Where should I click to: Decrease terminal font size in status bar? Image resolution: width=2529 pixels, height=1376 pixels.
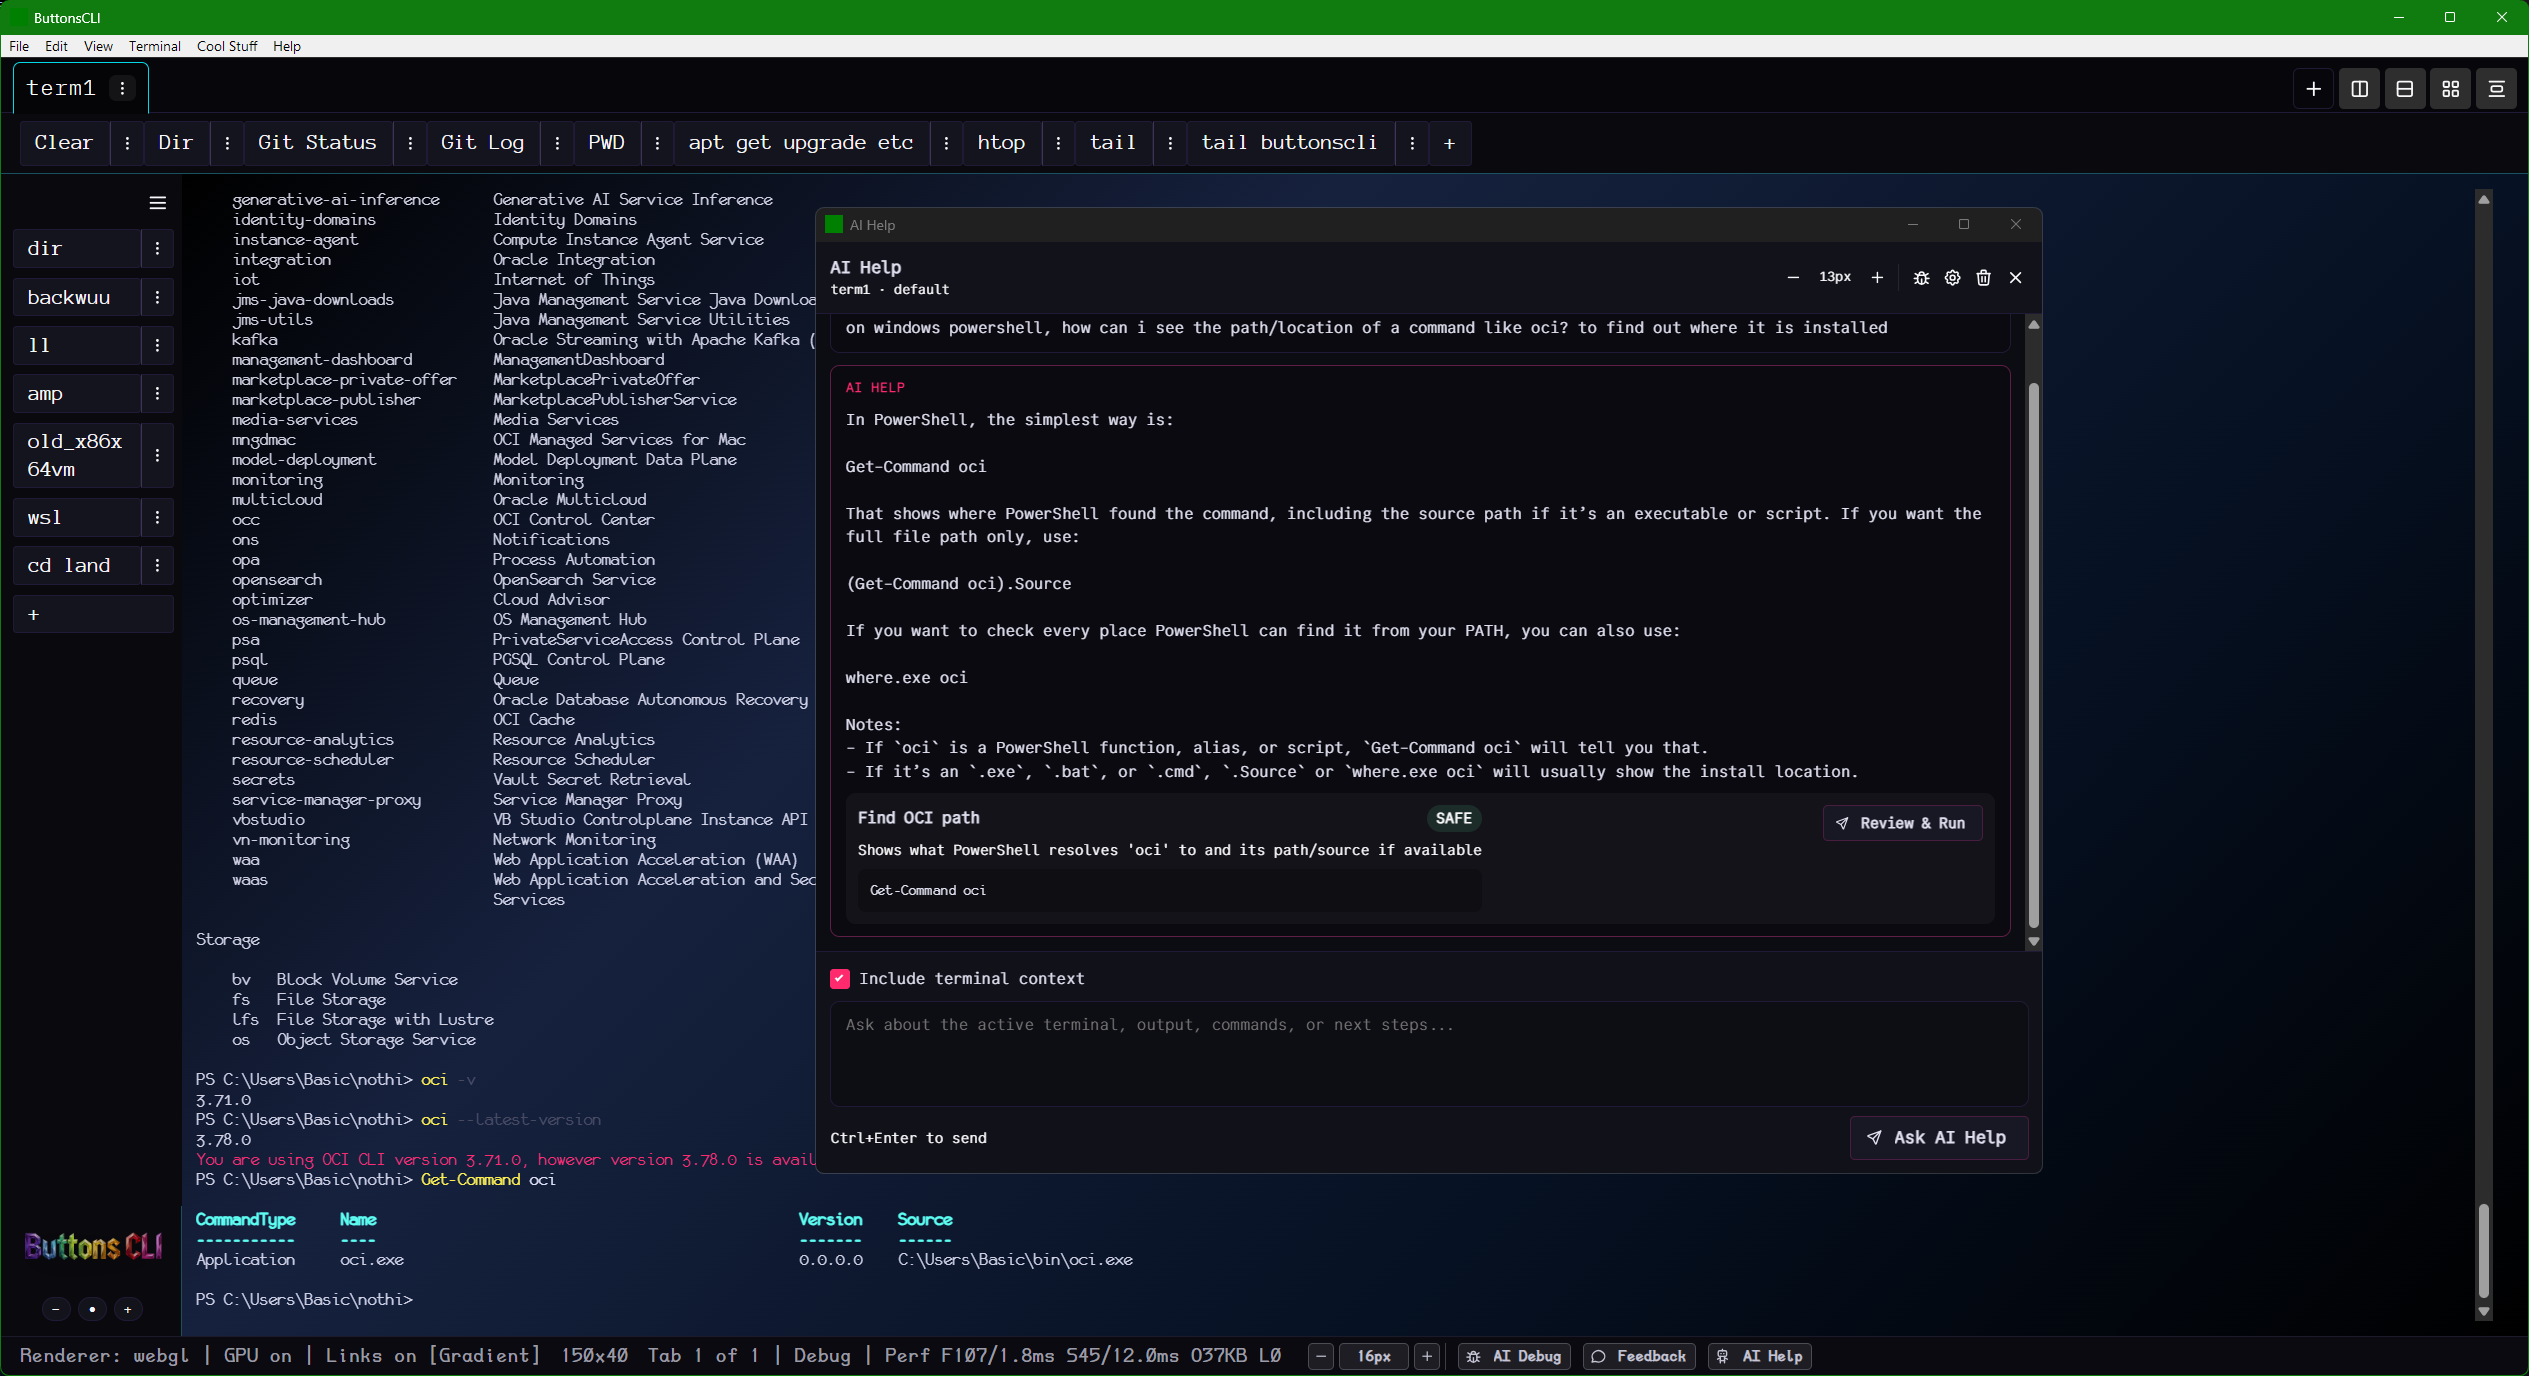[1321, 1356]
